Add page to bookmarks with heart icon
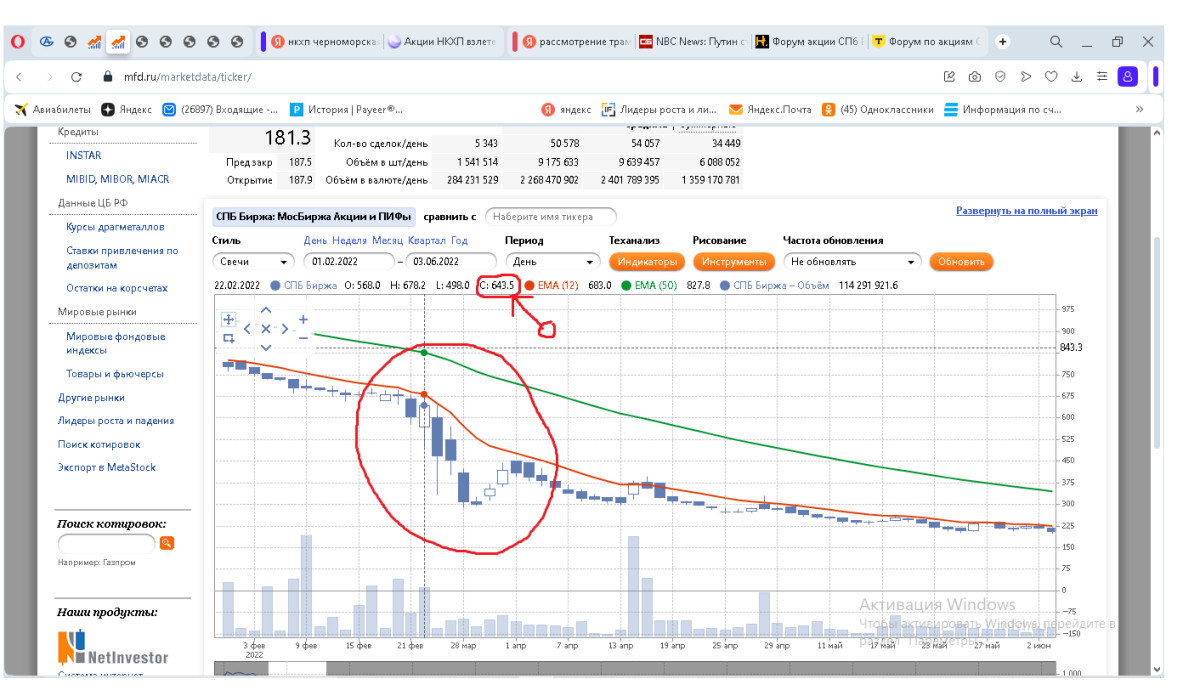 (1051, 76)
